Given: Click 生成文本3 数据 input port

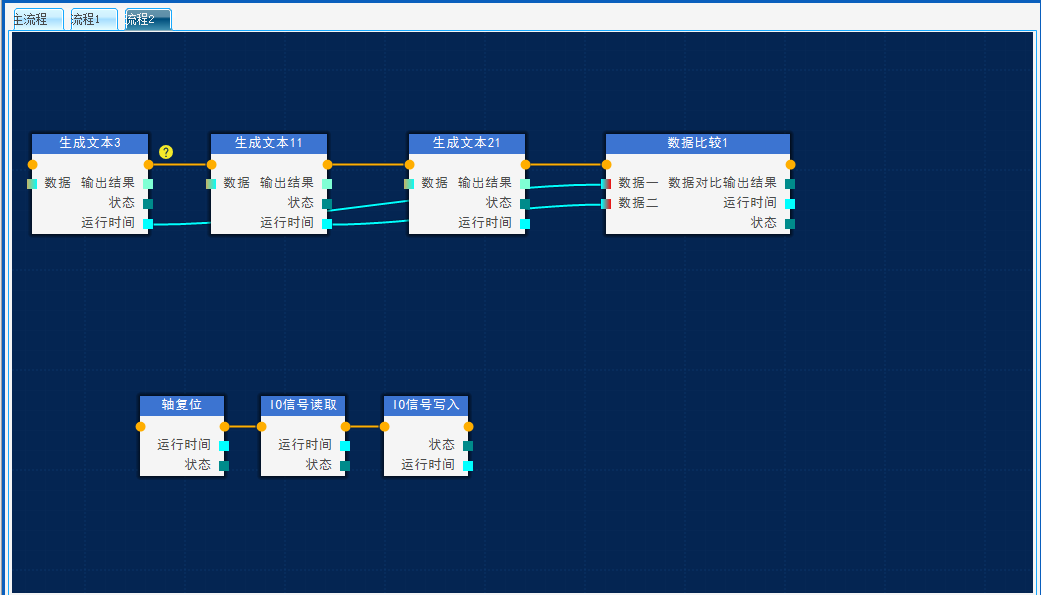Looking at the screenshot, I should 32,184.
